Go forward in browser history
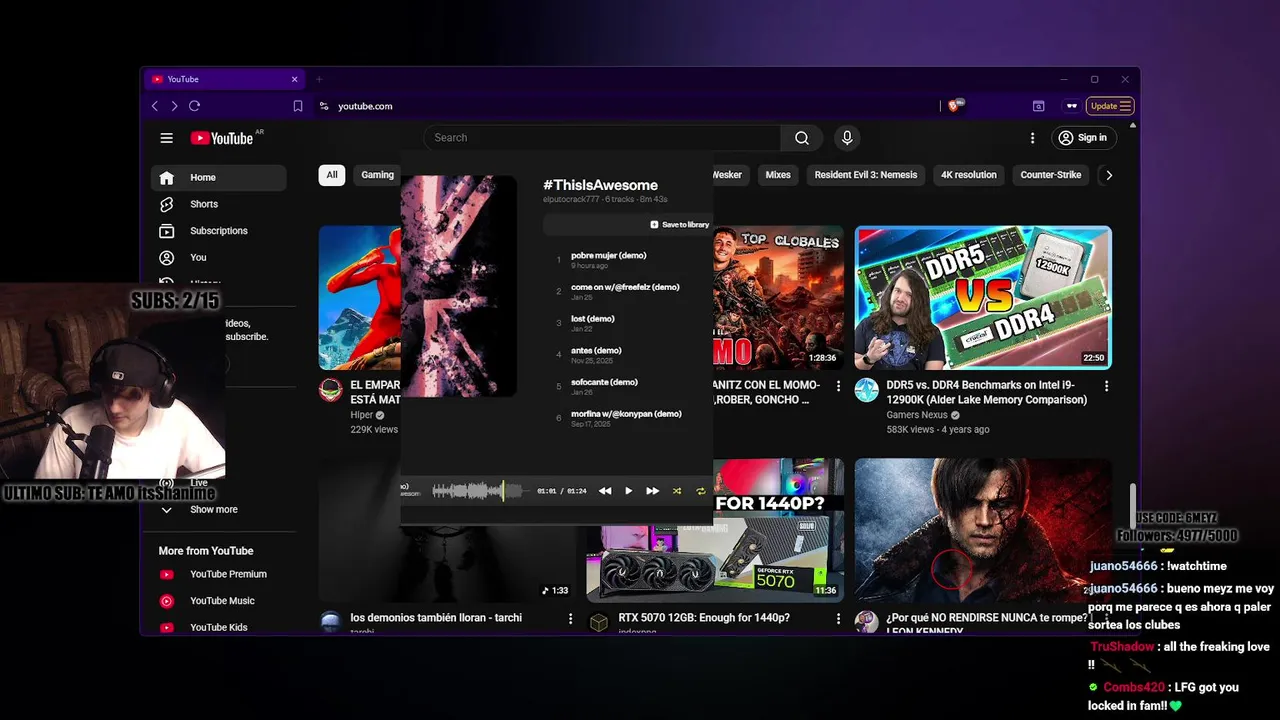The image size is (1280, 720). pyautogui.click(x=174, y=106)
